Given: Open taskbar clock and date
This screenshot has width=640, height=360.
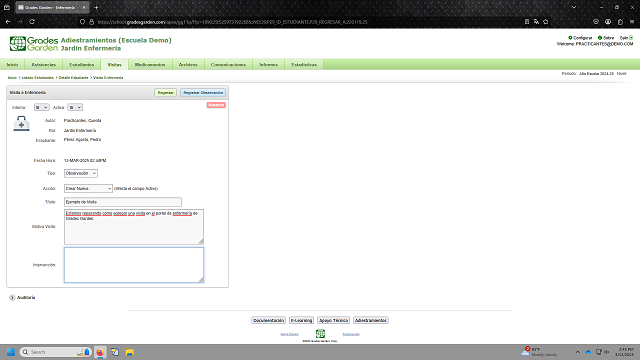Looking at the screenshot, I should point(625,352).
